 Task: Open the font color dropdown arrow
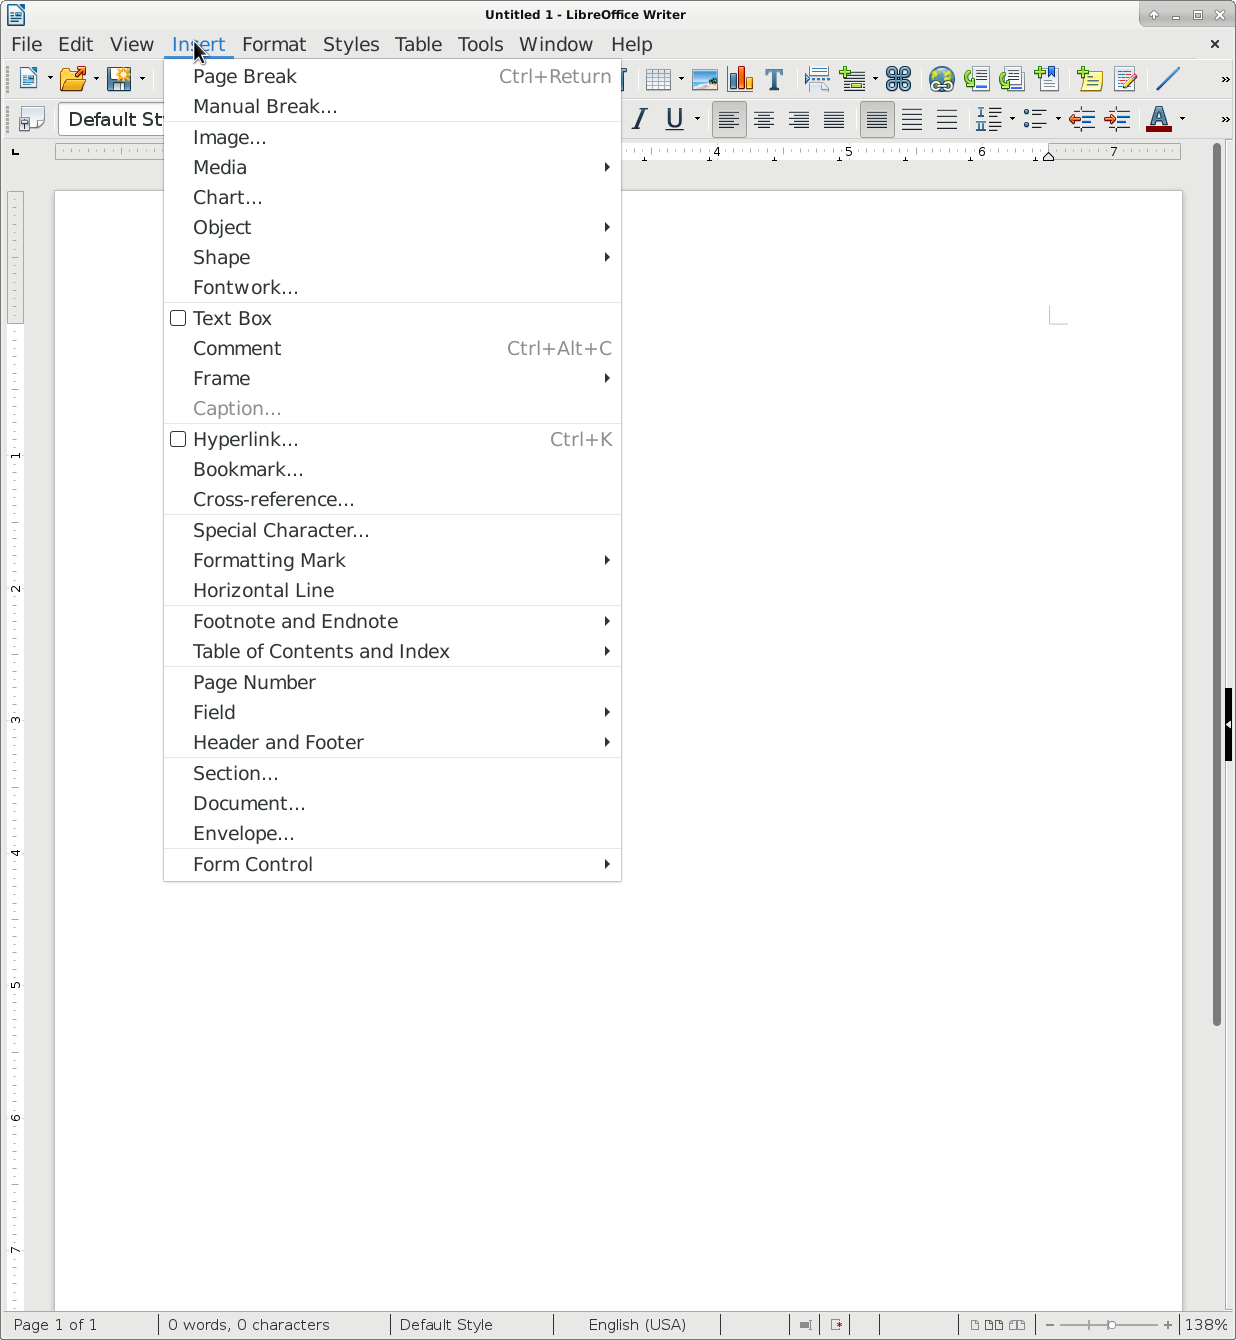tap(1183, 120)
